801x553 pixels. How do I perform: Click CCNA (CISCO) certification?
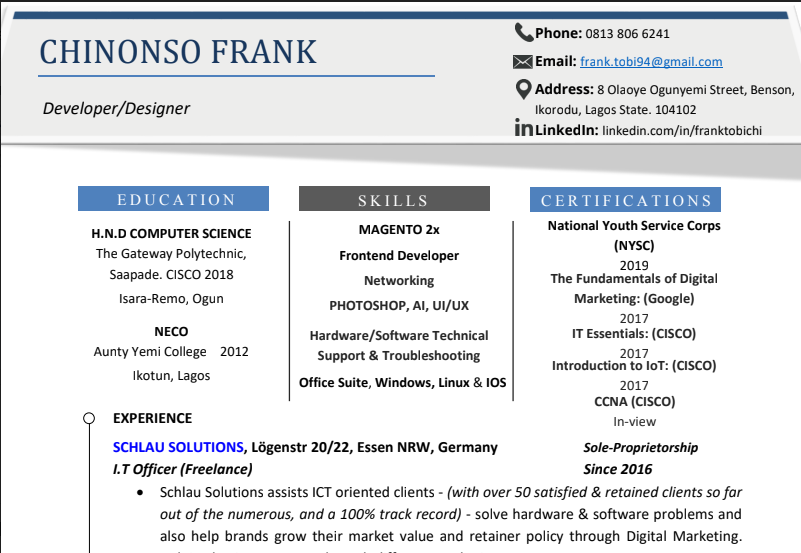coord(634,402)
